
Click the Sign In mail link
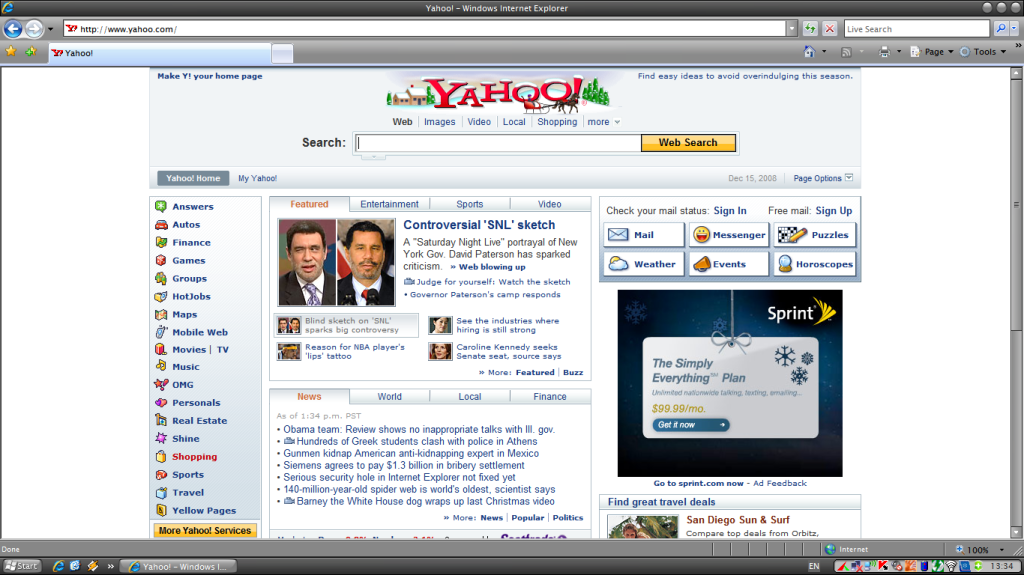coord(729,210)
